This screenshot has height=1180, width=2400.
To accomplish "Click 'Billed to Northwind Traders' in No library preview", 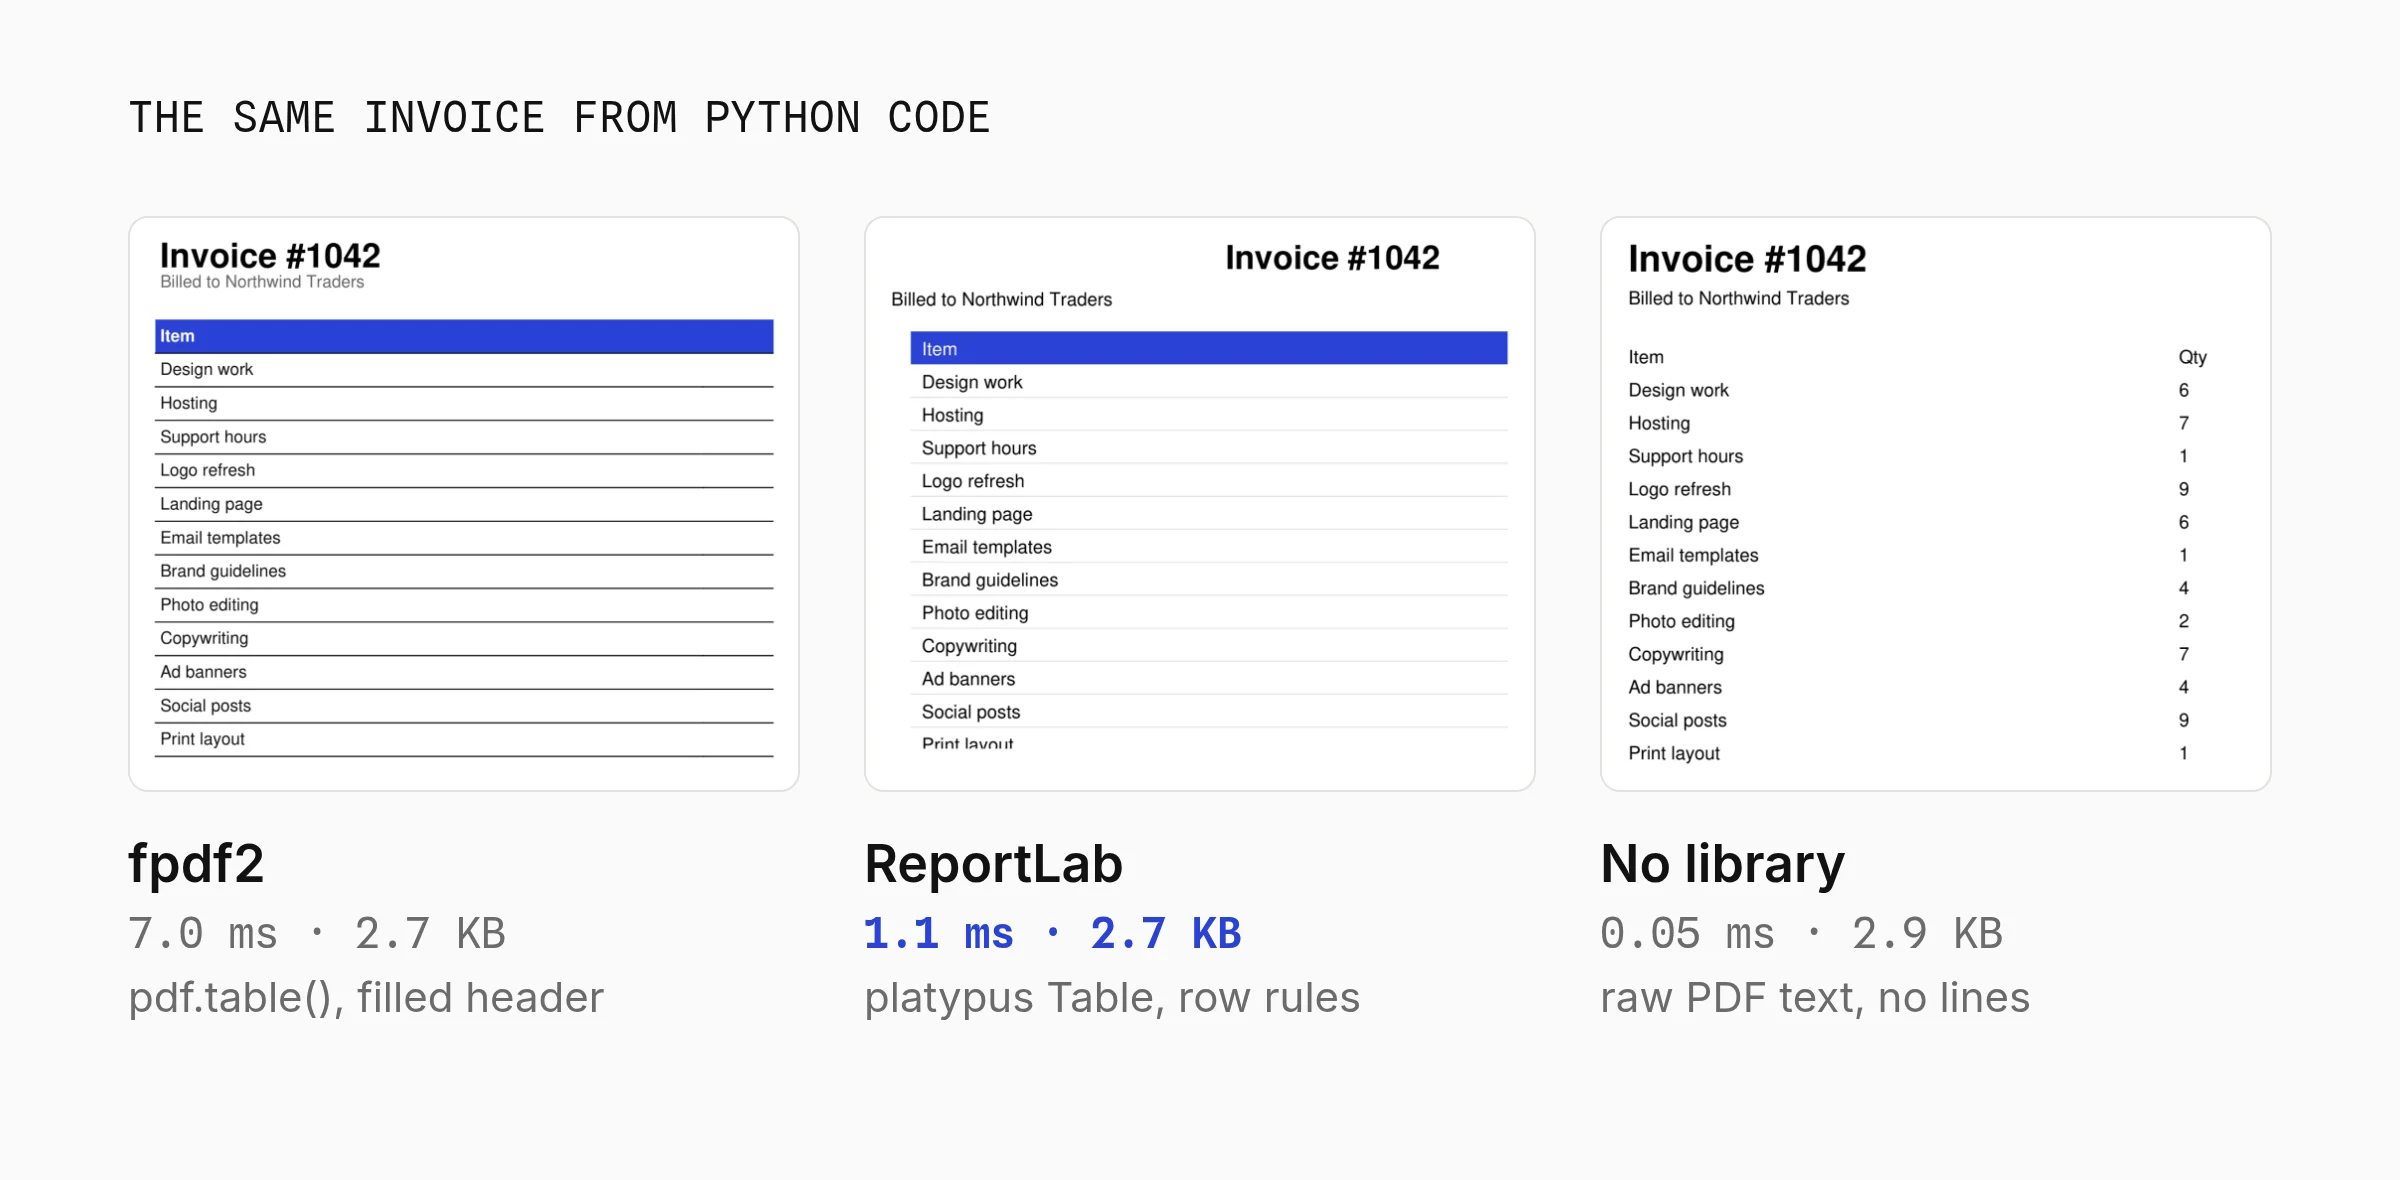I will 1738,298.
